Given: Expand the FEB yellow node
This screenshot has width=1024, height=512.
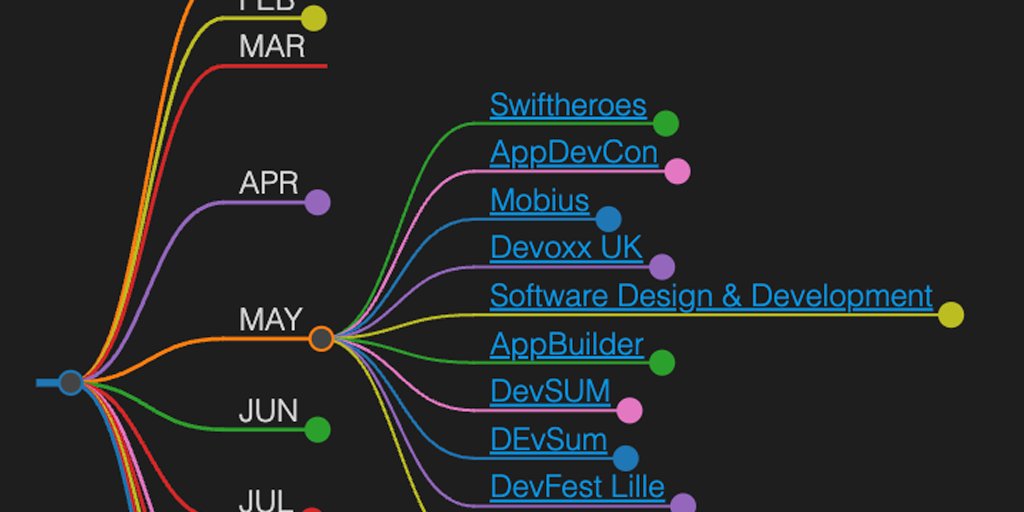Looking at the screenshot, I should tap(314, 18).
